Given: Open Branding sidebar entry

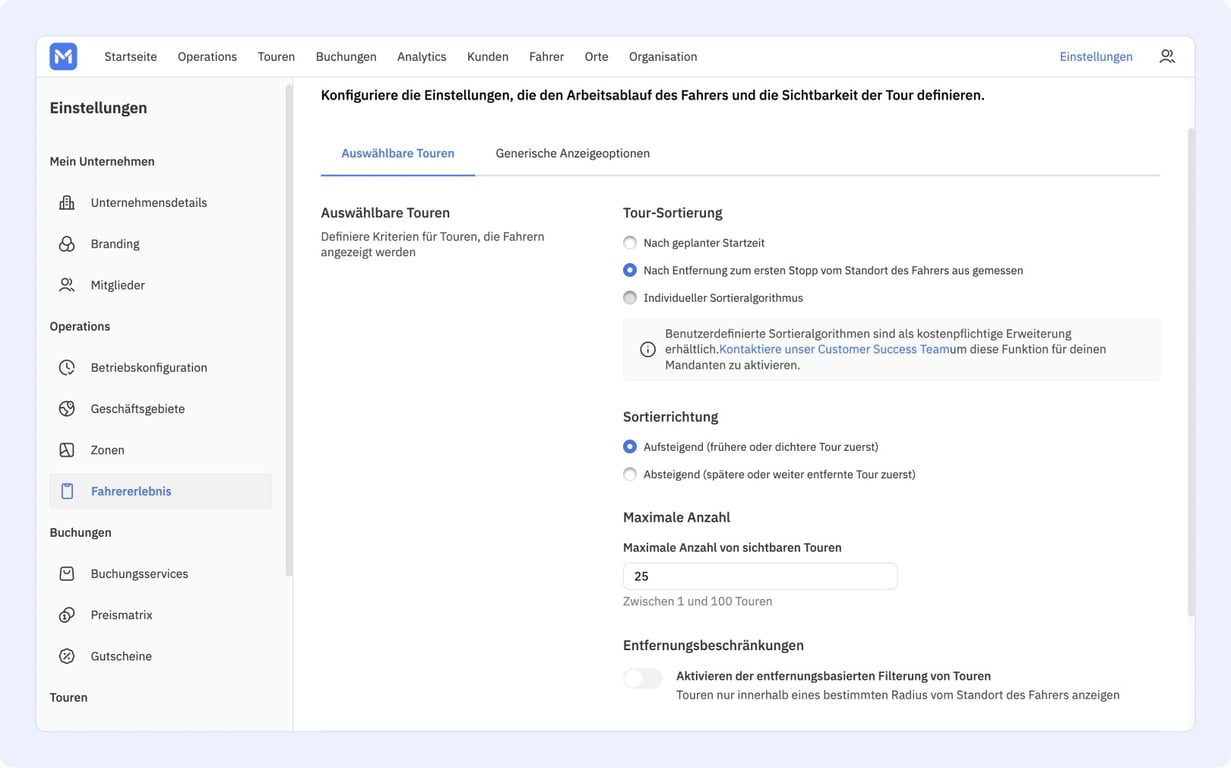Looking at the screenshot, I should coord(160,244).
